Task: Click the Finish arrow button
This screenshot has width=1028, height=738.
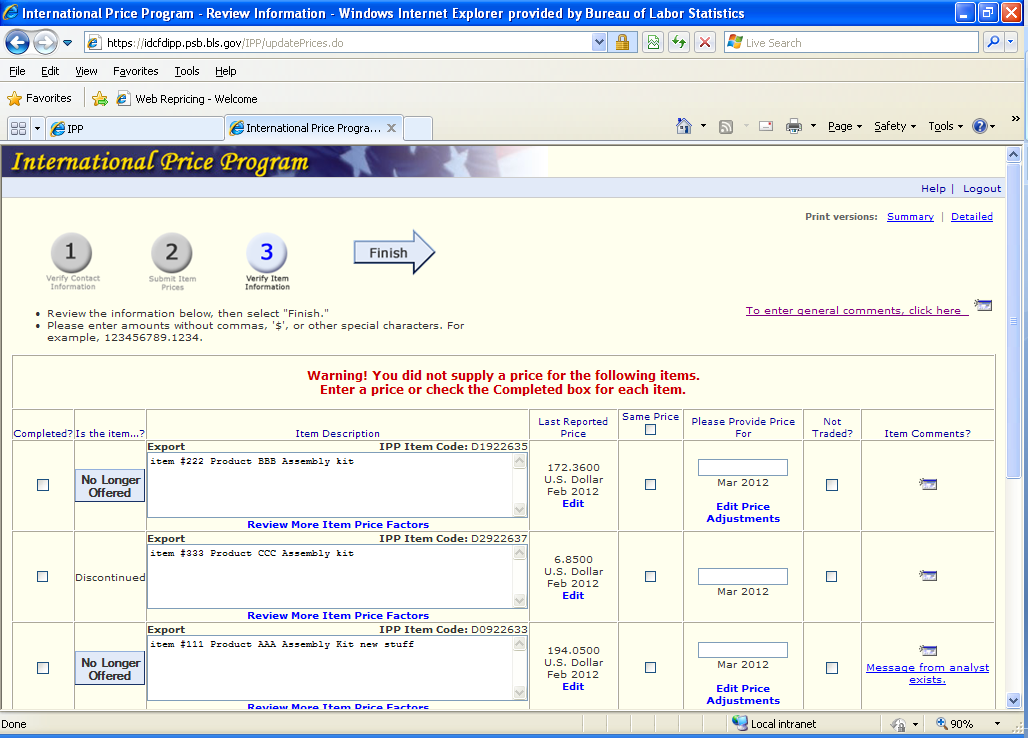Action: (x=394, y=253)
